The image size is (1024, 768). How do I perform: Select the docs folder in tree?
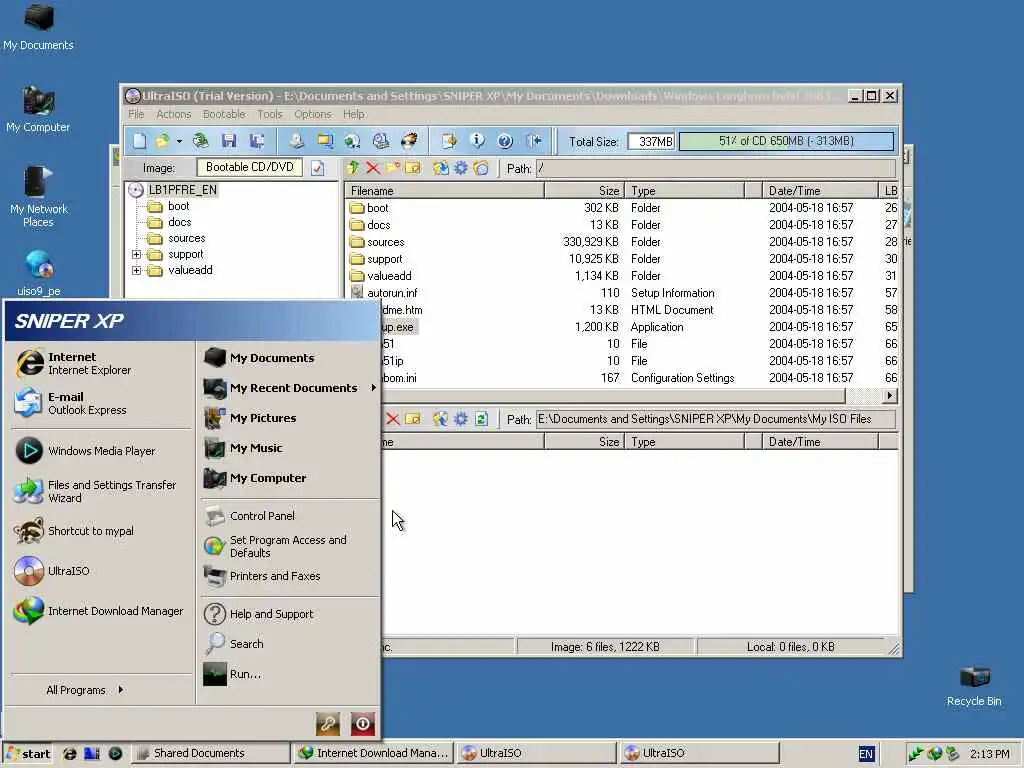click(x=180, y=222)
